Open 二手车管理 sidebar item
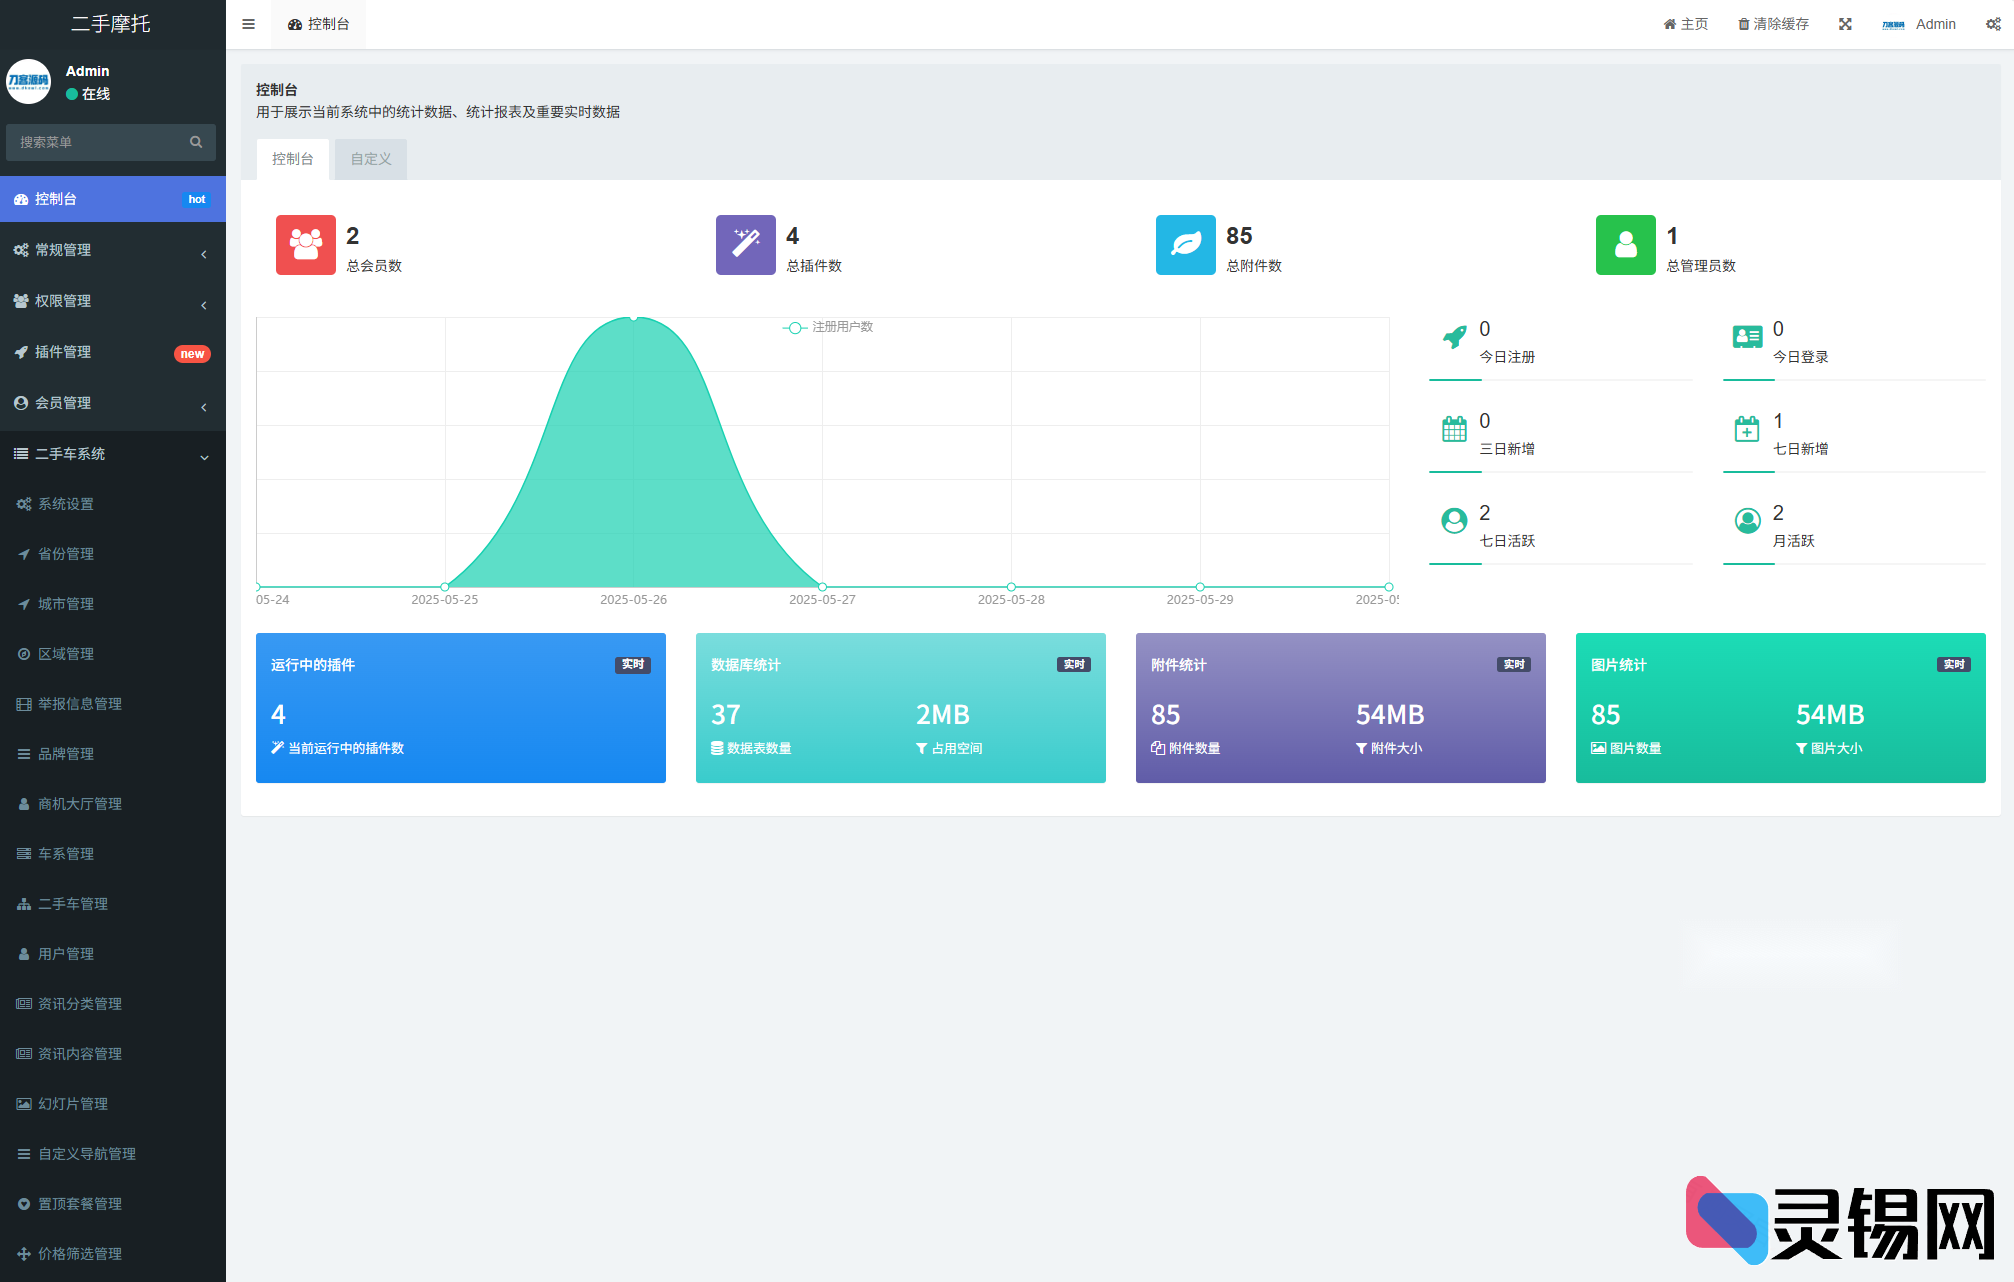Screen dimensions: 2014x1282 coord(73,904)
